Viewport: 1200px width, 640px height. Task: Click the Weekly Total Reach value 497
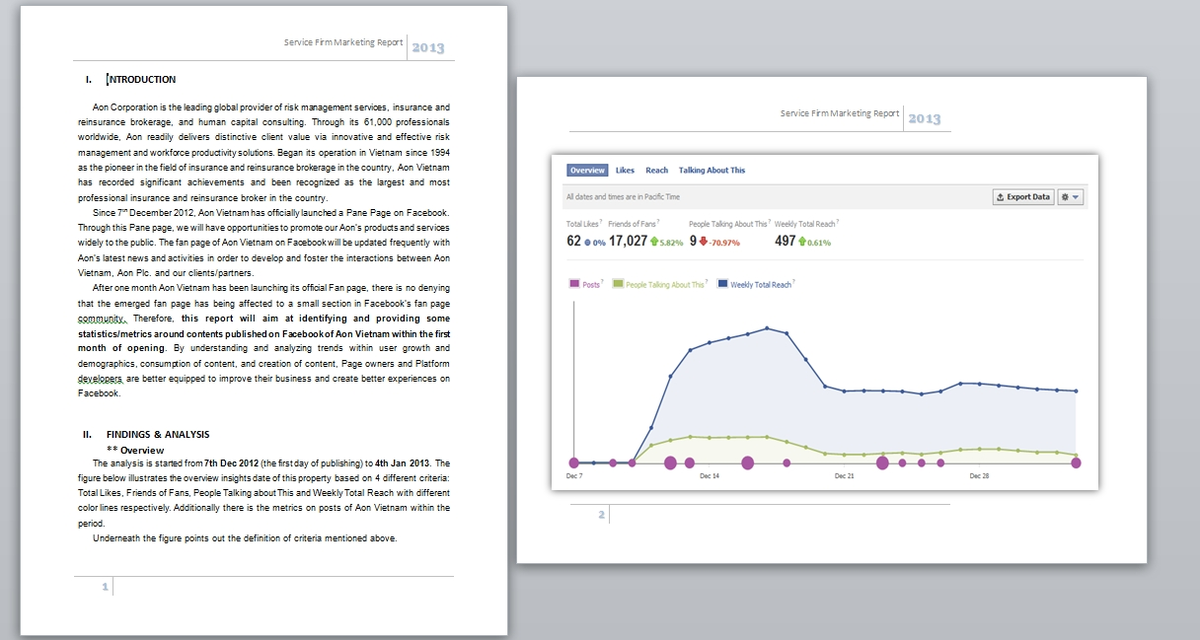pos(785,241)
